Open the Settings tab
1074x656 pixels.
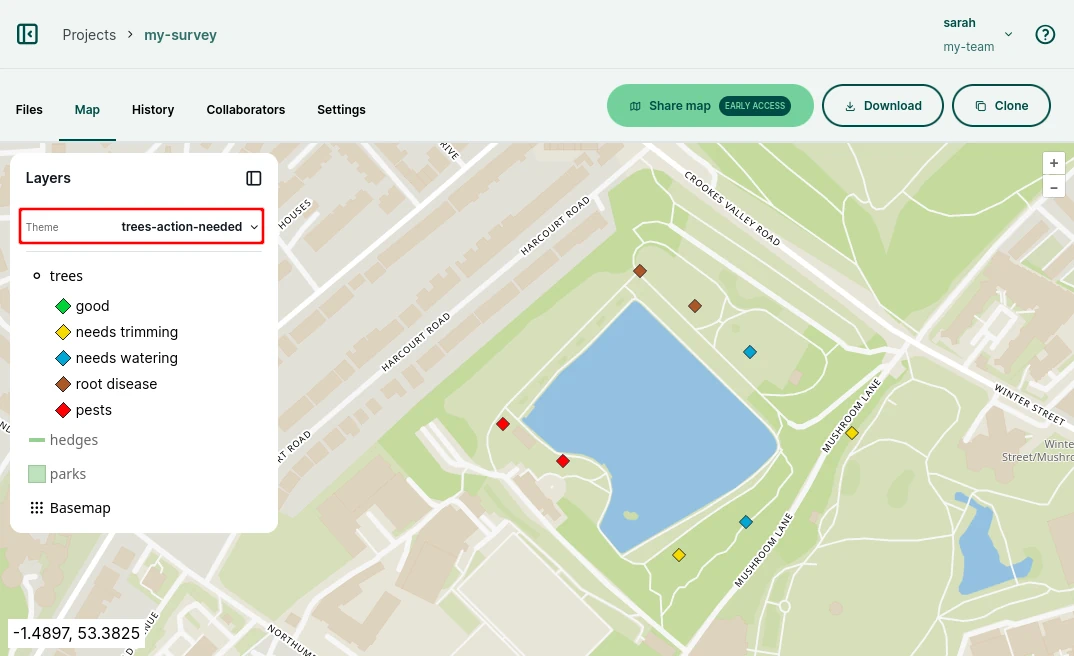(341, 110)
